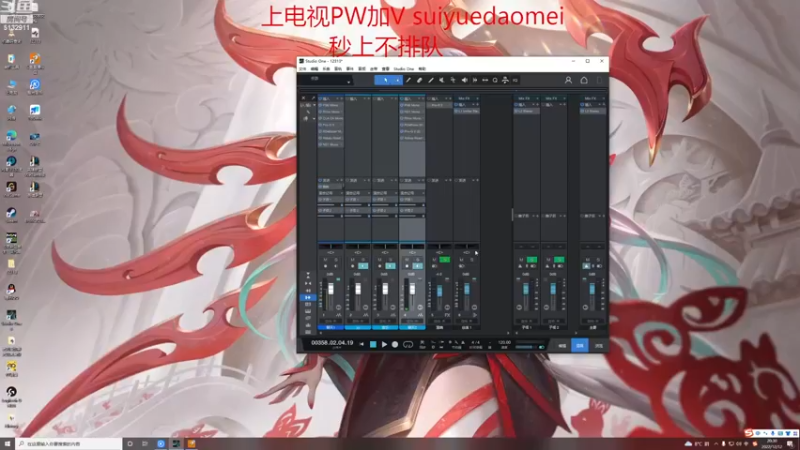Open the inserts dropdown arrow on the first channel

coord(337,98)
